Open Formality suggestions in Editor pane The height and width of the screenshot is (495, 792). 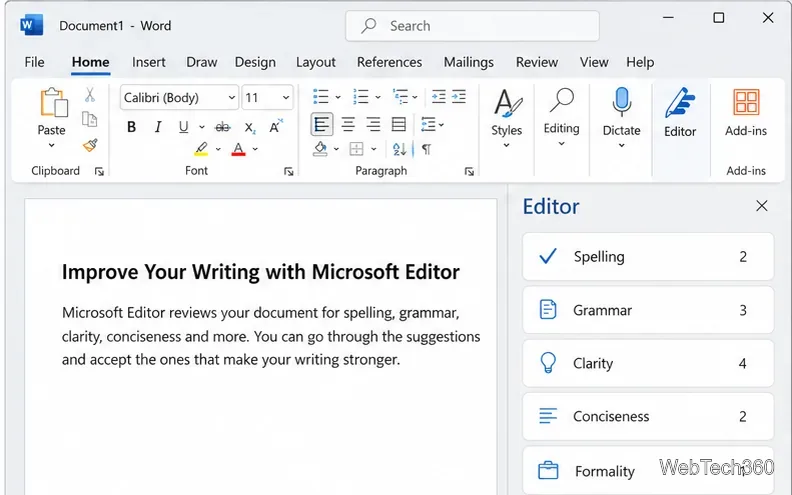click(648, 470)
